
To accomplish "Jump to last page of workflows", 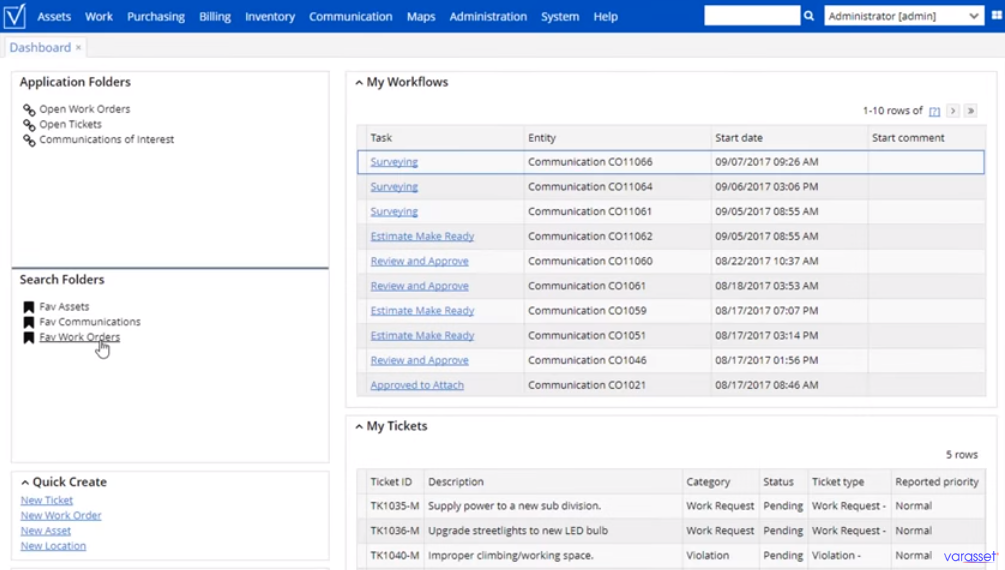I will [x=971, y=111].
